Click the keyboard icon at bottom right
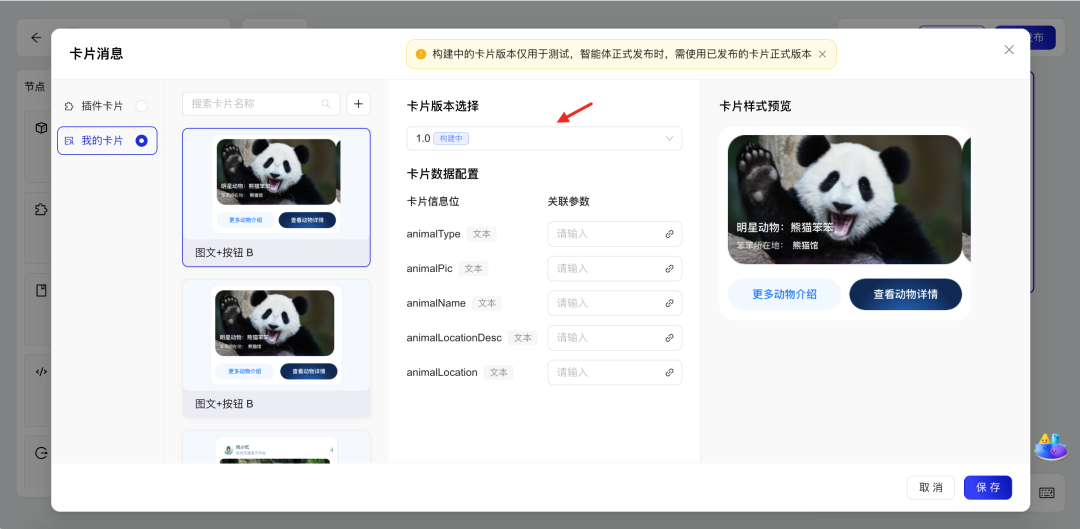This screenshot has height=529, width=1080. coord(1046,492)
